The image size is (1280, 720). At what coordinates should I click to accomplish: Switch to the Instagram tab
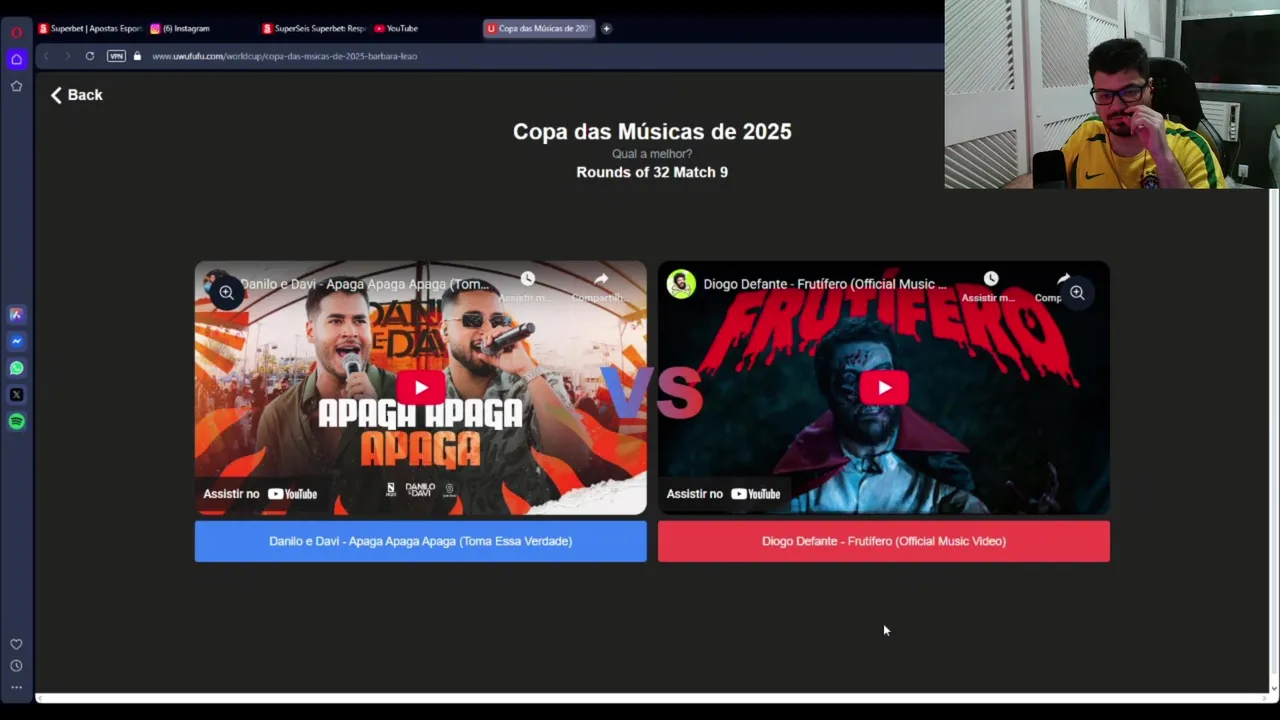click(x=200, y=28)
